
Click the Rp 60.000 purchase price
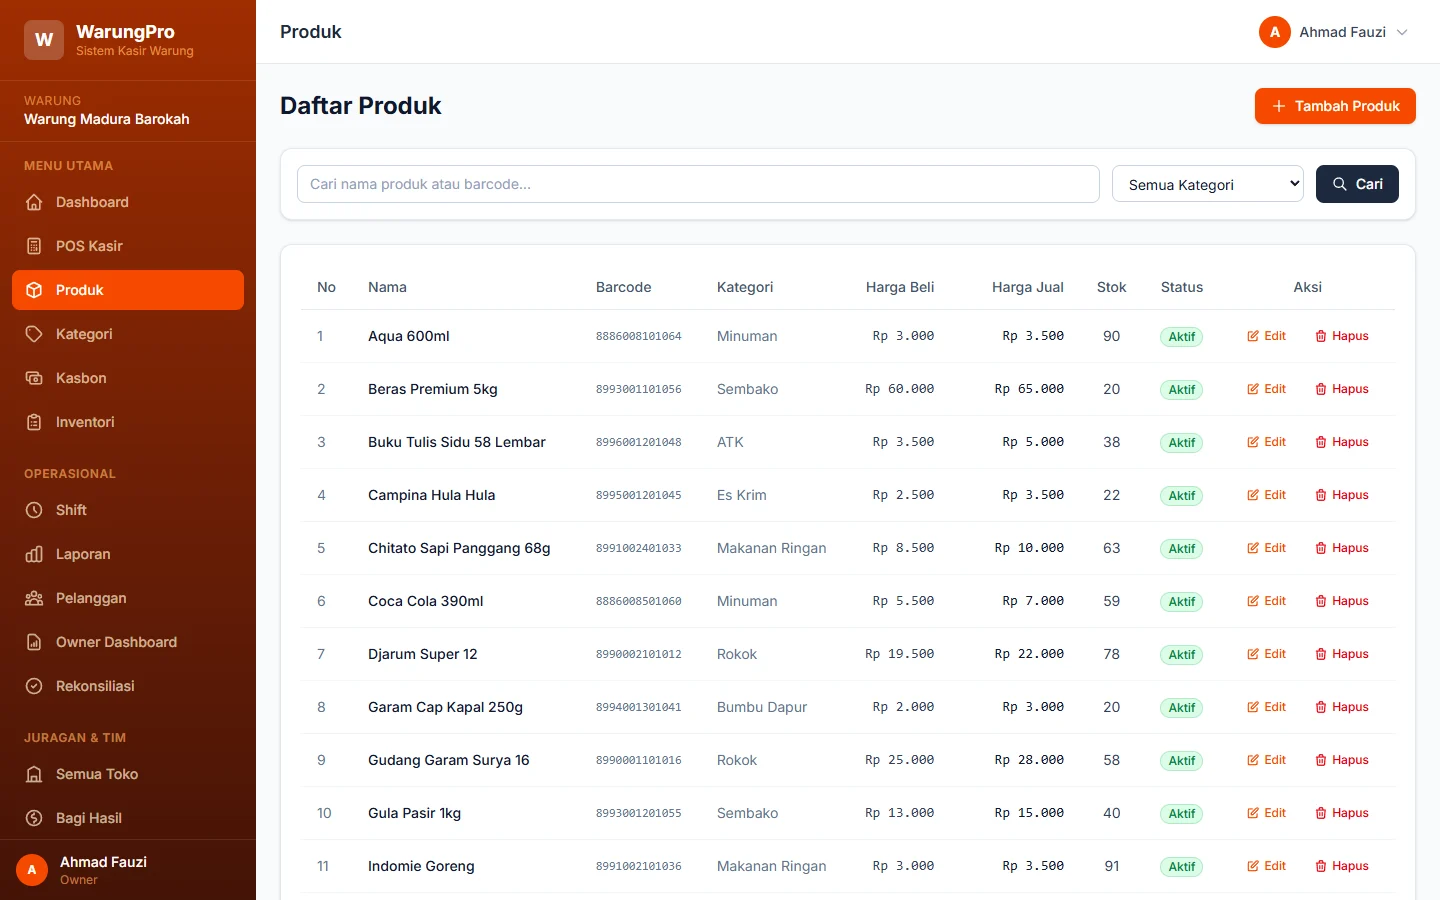[x=899, y=389]
